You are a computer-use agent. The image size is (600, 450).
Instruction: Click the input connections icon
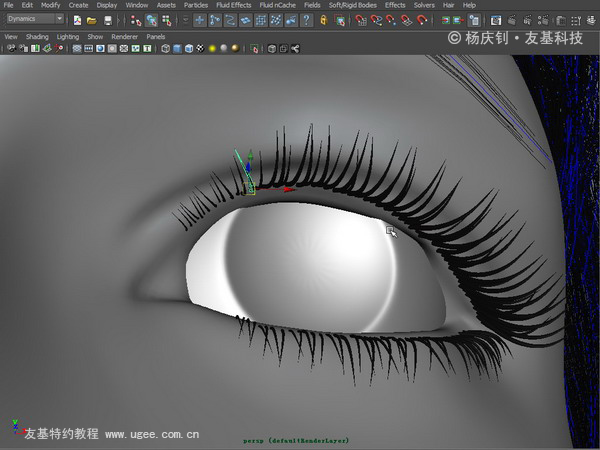[445, 20]
